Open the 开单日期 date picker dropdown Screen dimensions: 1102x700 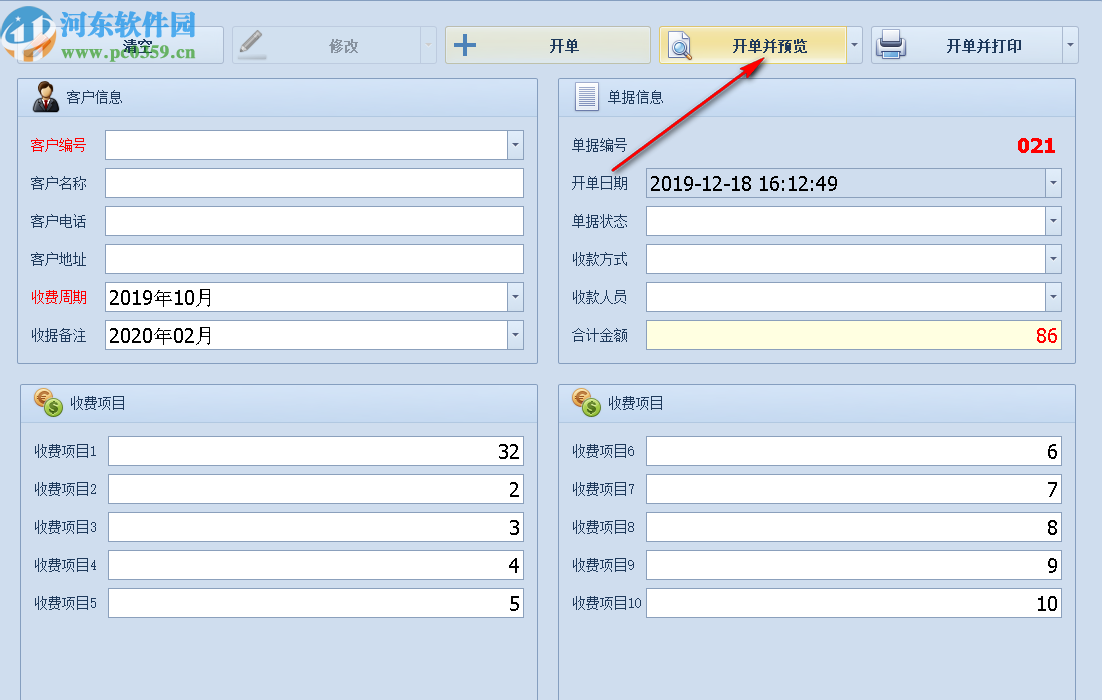point(1052,183)
